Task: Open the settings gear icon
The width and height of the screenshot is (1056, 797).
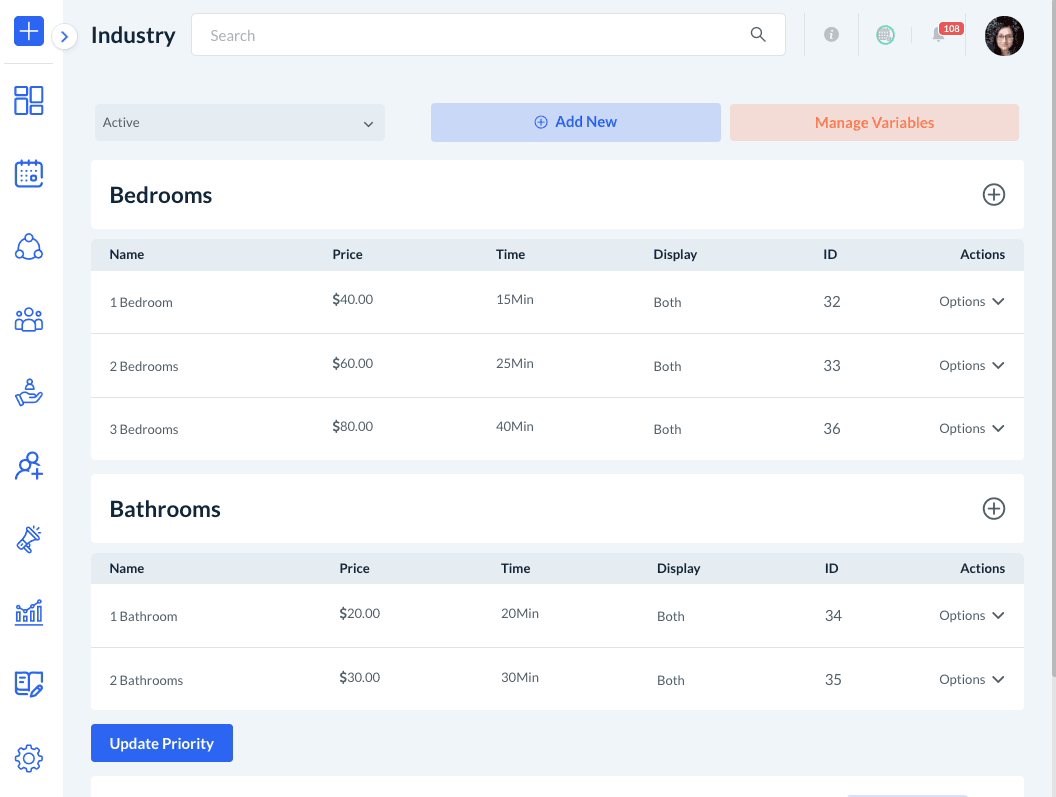Action: tap(29, 759)
